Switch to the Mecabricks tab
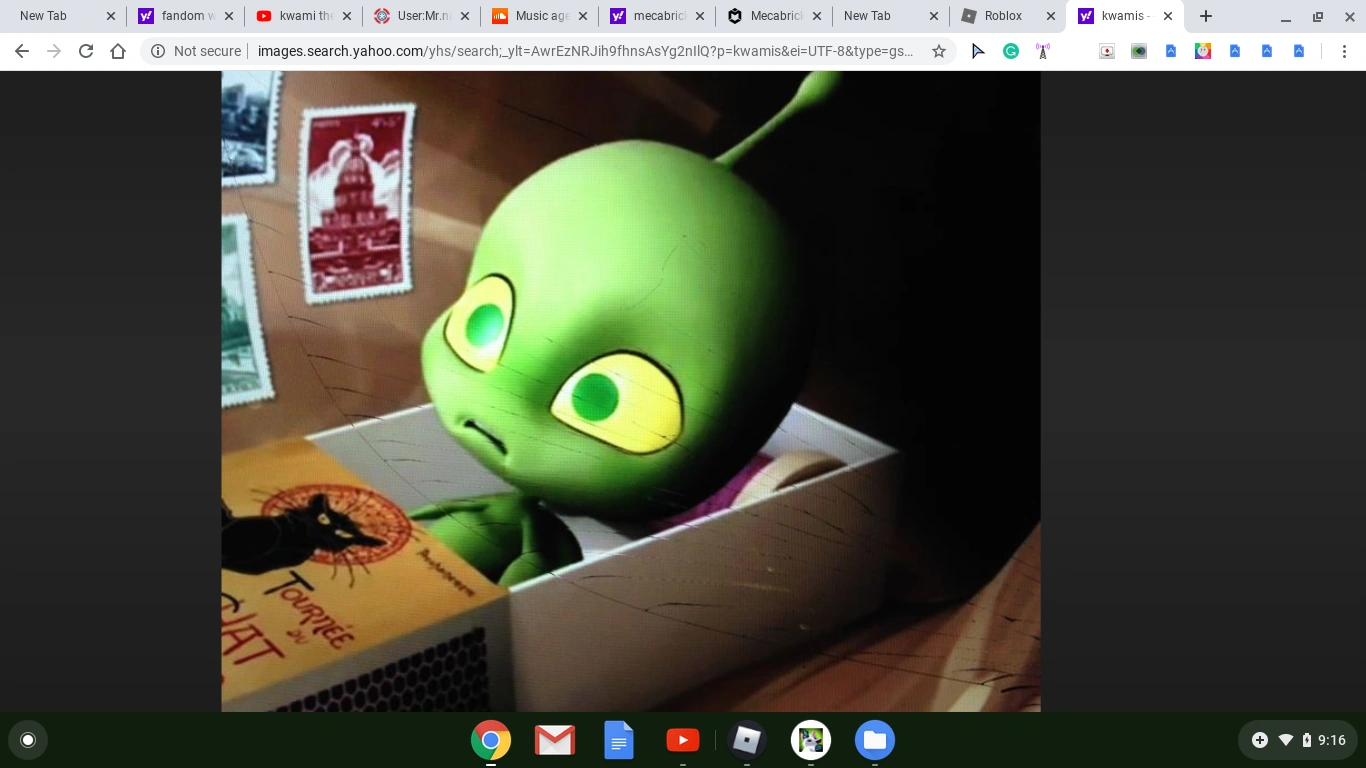Image resolution: width=1366 pixels, height=768 pixels. click(x=775, y=16)
